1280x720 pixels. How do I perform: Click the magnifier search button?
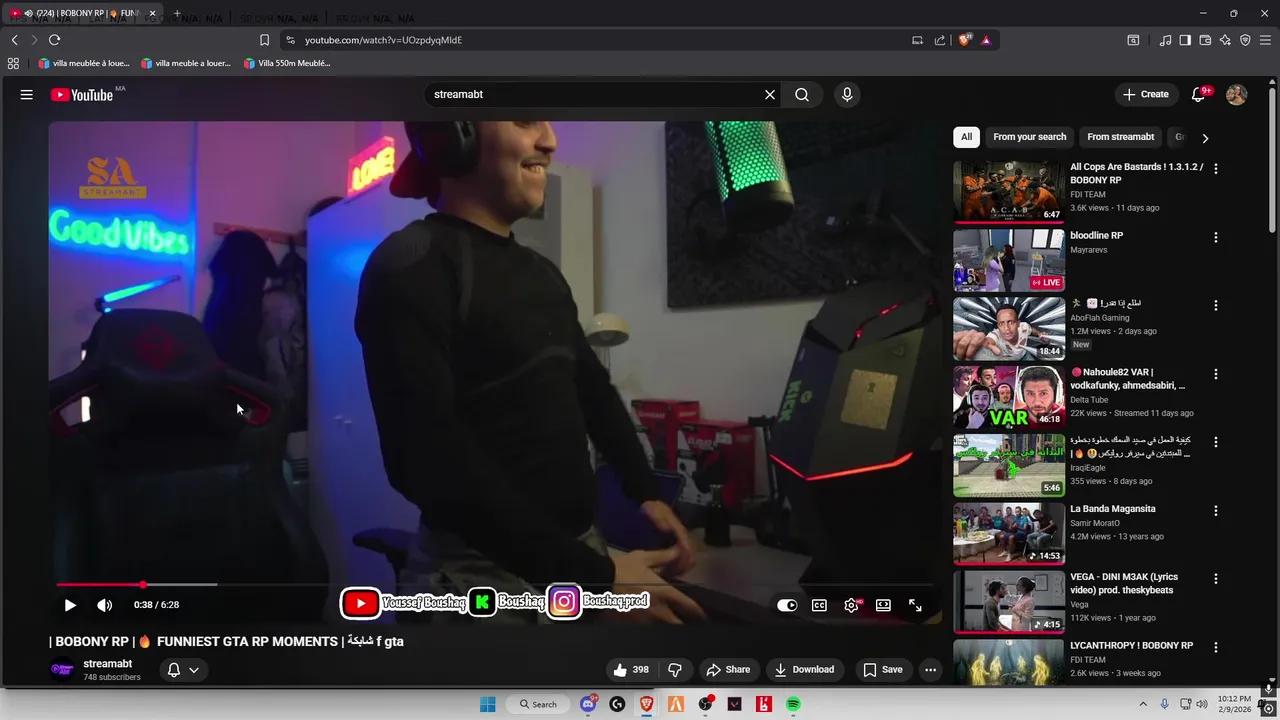pos(802,94)
